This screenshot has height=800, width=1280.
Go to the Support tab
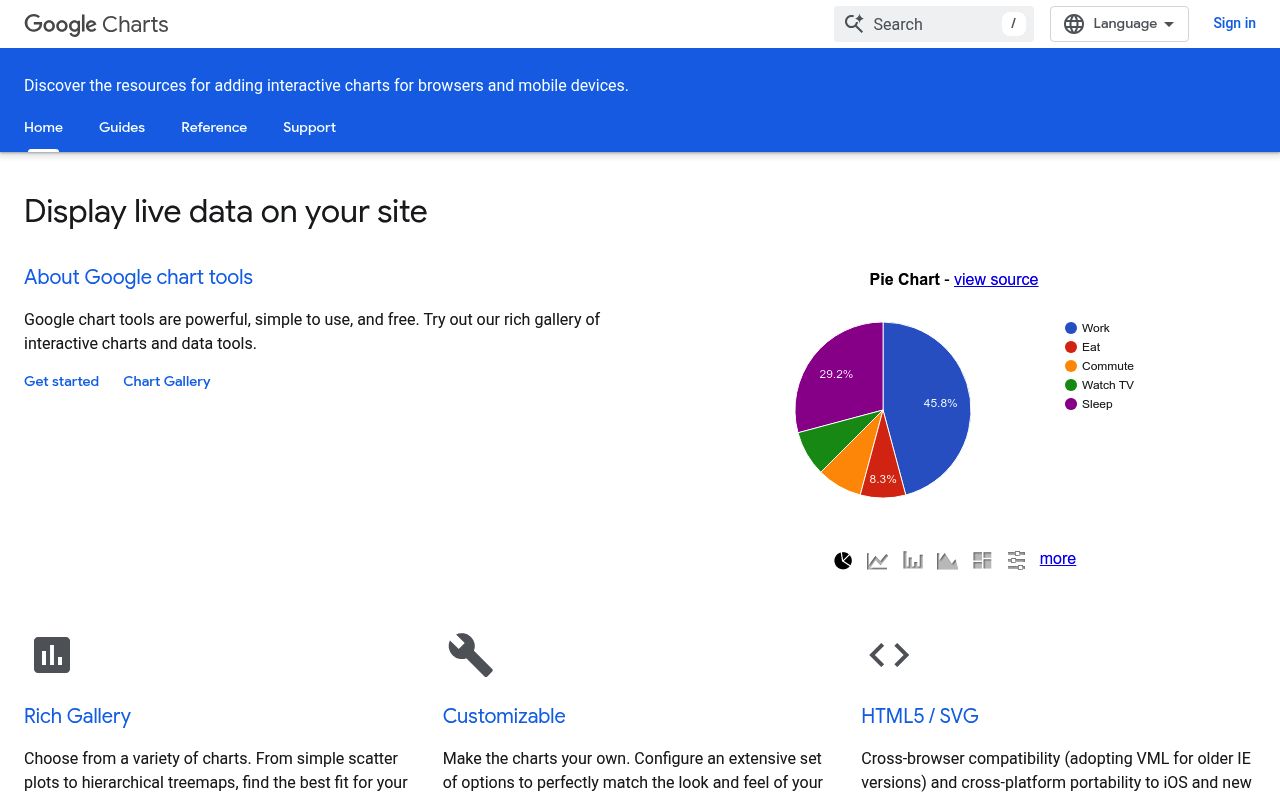click(x=309, y=127)
